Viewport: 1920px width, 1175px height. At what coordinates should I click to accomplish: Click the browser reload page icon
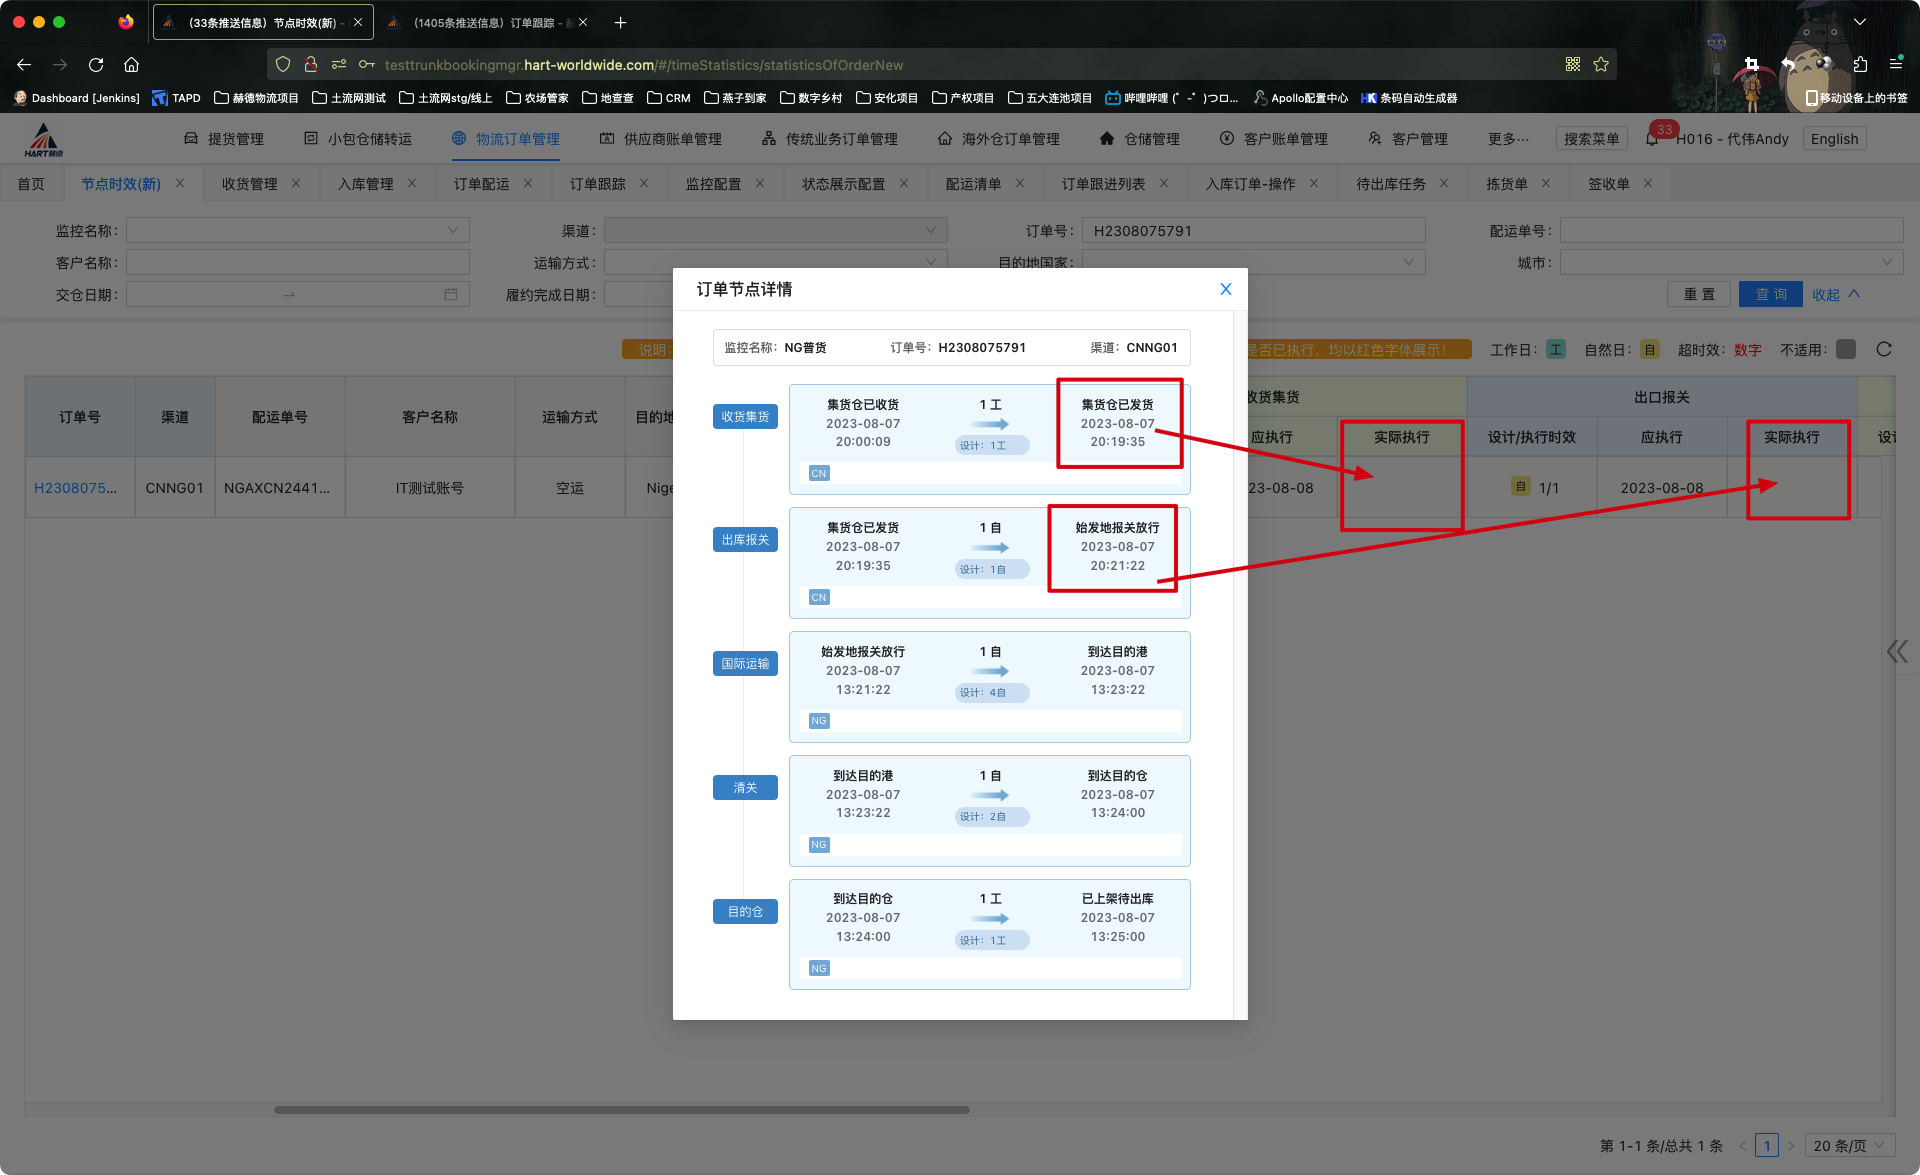point(96,65)
